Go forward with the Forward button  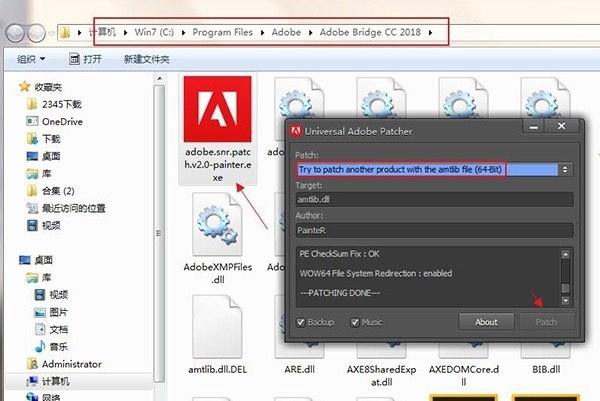37,33
